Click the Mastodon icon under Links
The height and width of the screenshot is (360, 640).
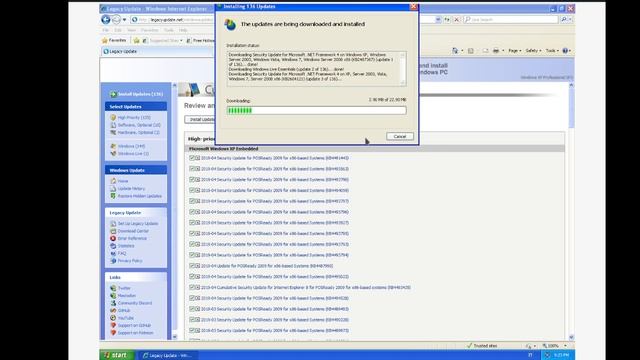(x=113, y=296)
